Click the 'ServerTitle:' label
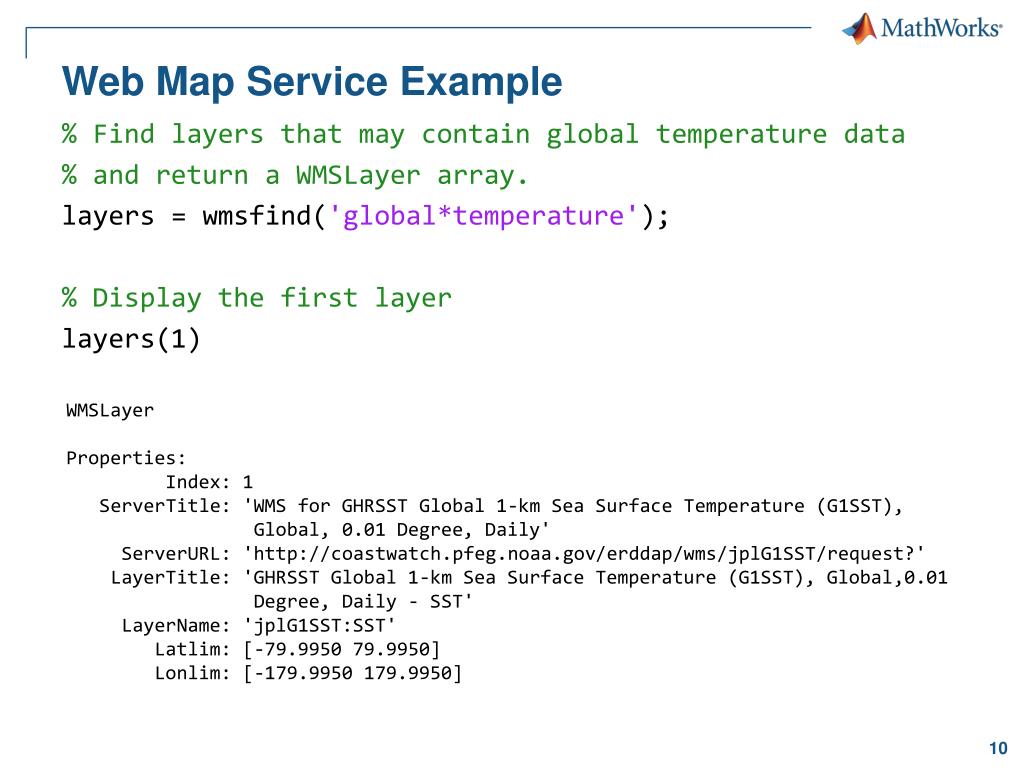 165,506
